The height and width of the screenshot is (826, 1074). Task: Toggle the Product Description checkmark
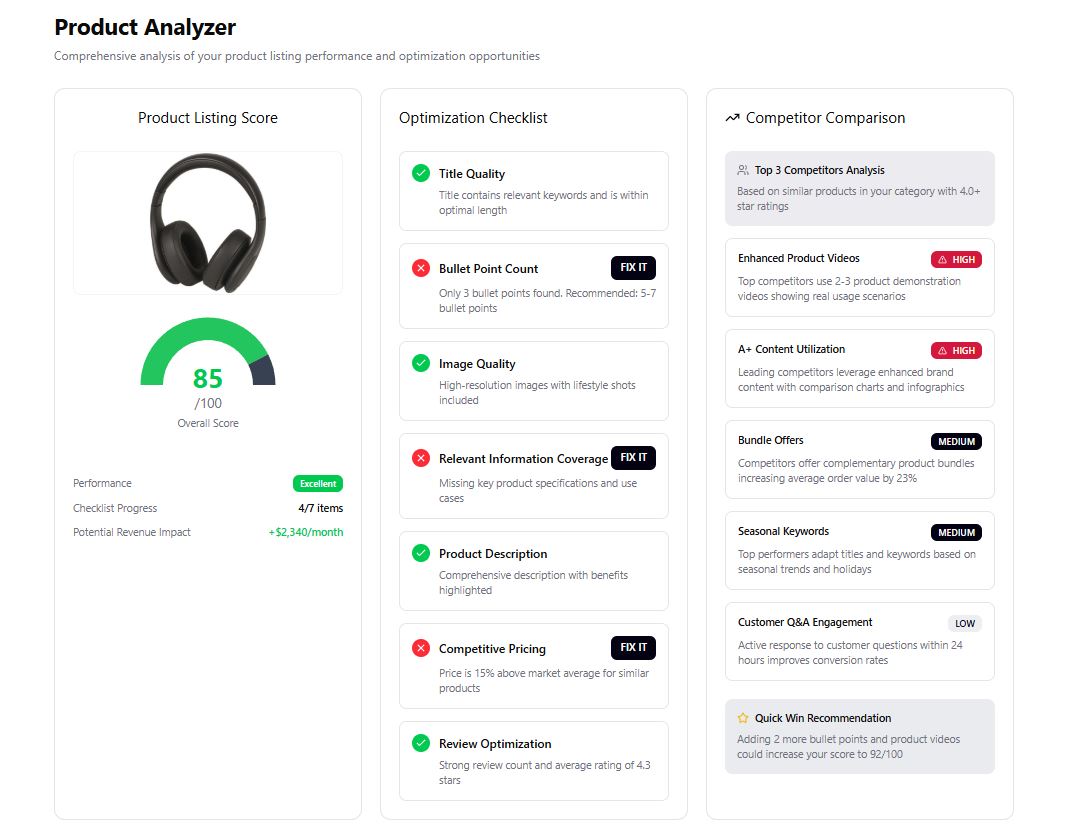(419, 553)
